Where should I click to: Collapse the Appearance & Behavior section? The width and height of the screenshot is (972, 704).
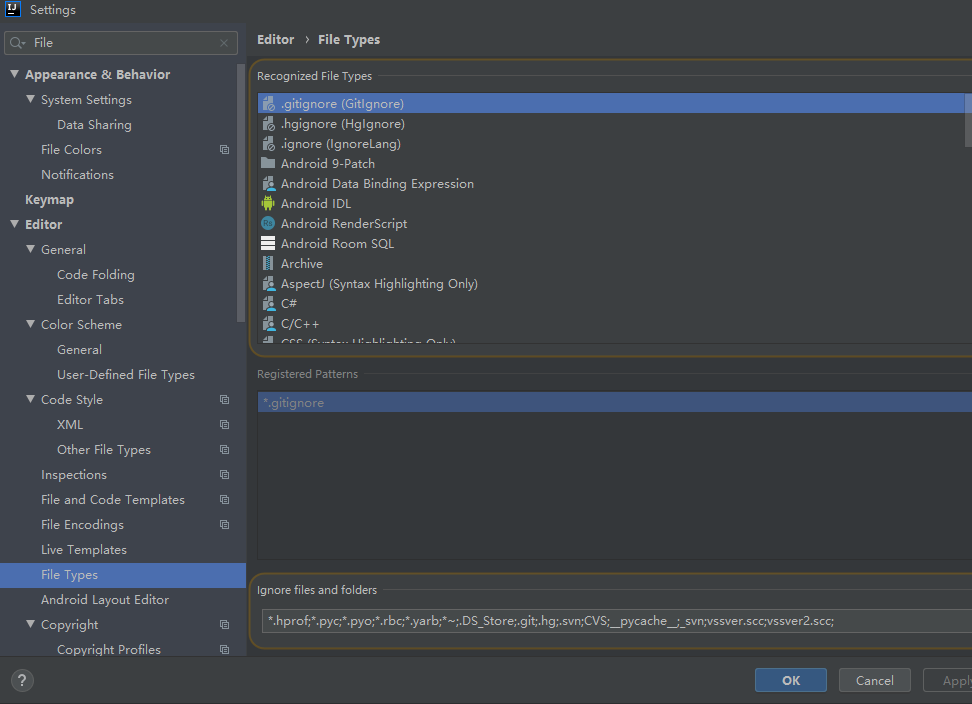point(14,74)
